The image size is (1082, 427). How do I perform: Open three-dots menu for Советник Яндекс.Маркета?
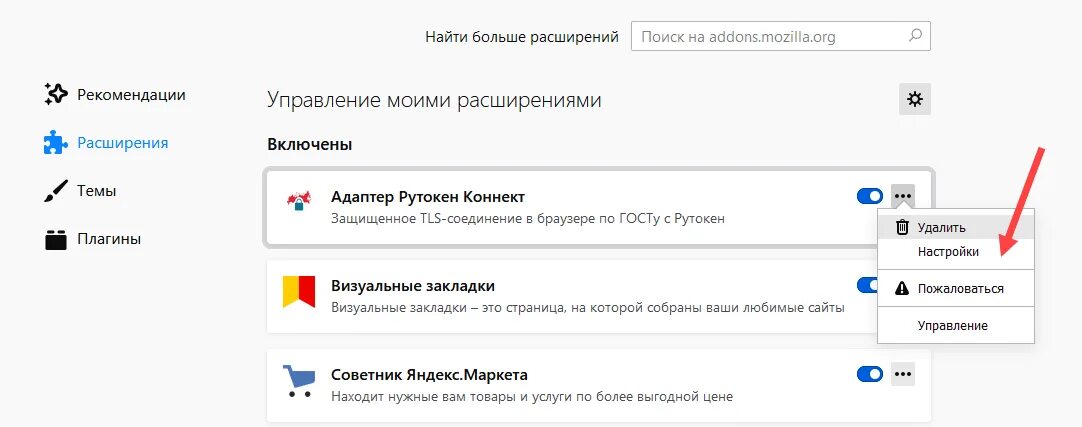(x=903, y=374)
